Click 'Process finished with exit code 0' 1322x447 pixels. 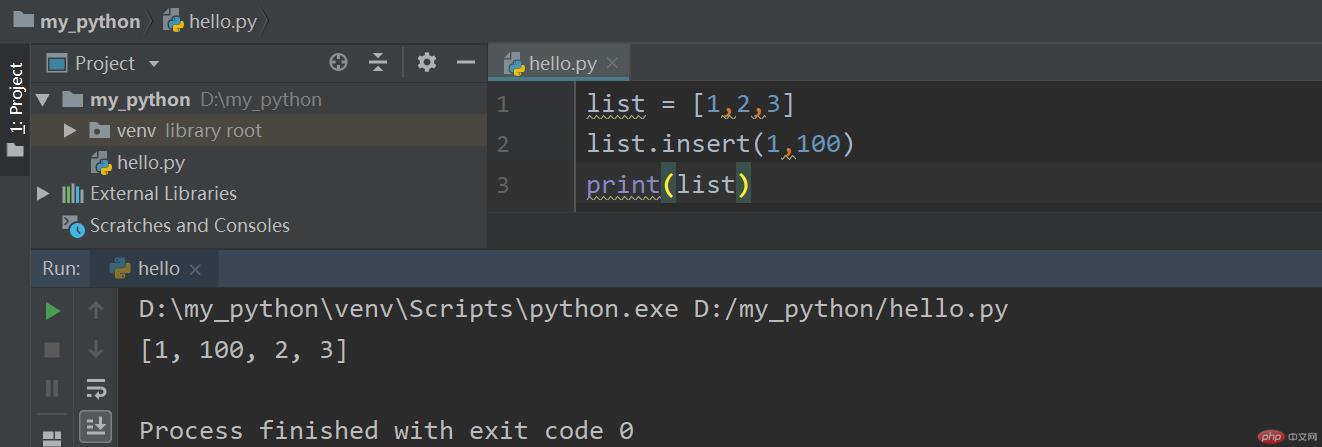(386, 431)
